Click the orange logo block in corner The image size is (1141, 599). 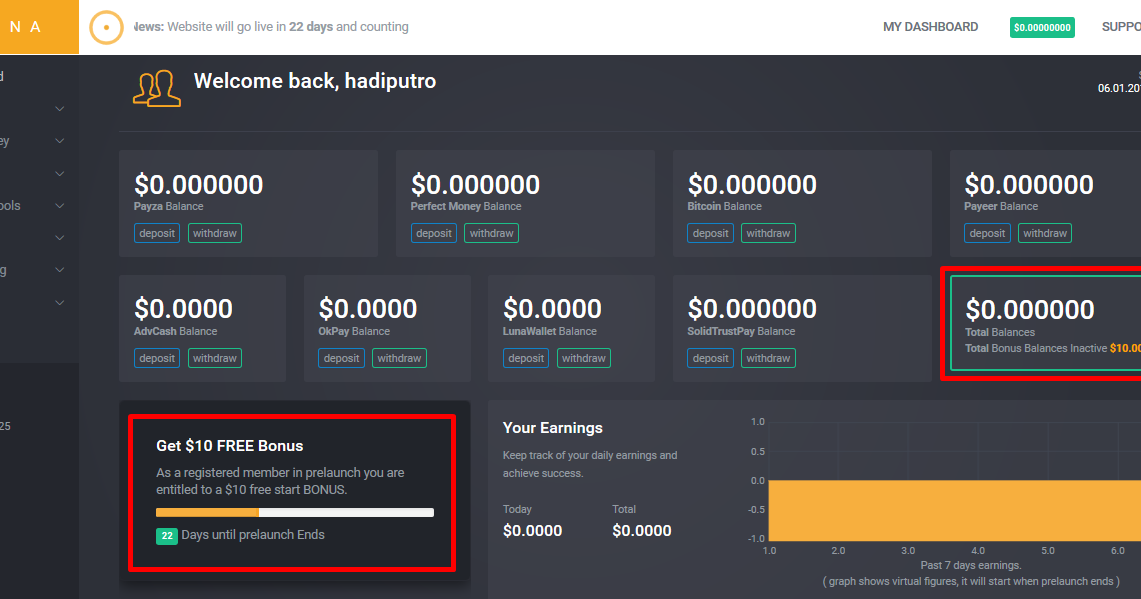(39, 27)
